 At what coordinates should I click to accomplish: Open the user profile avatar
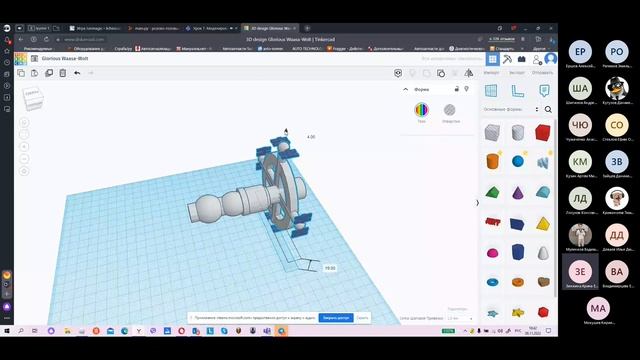(551, 59)
